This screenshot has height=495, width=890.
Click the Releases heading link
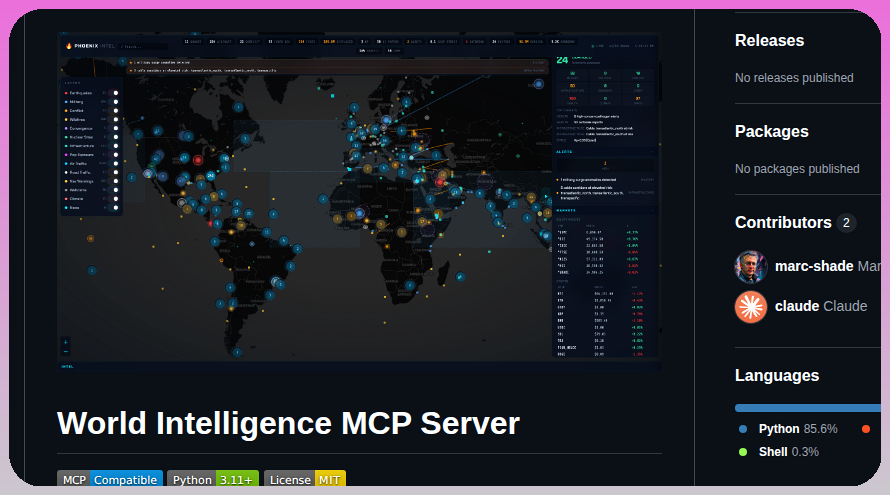pyautogui.click(x=769, y=41)
